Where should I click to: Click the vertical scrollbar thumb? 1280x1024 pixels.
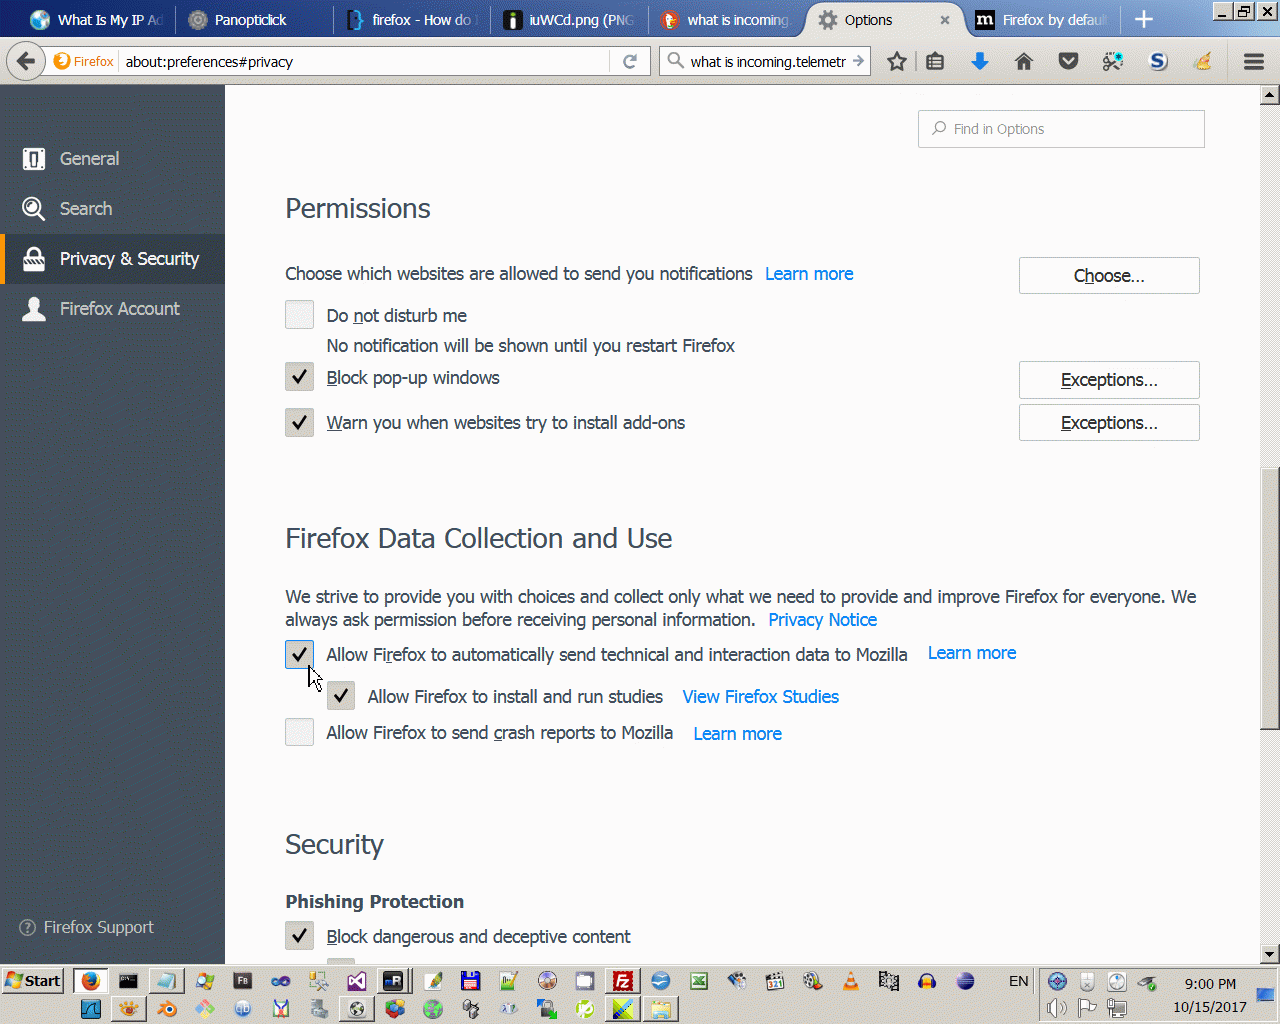pyautogui.click(x=1269, y=598)
